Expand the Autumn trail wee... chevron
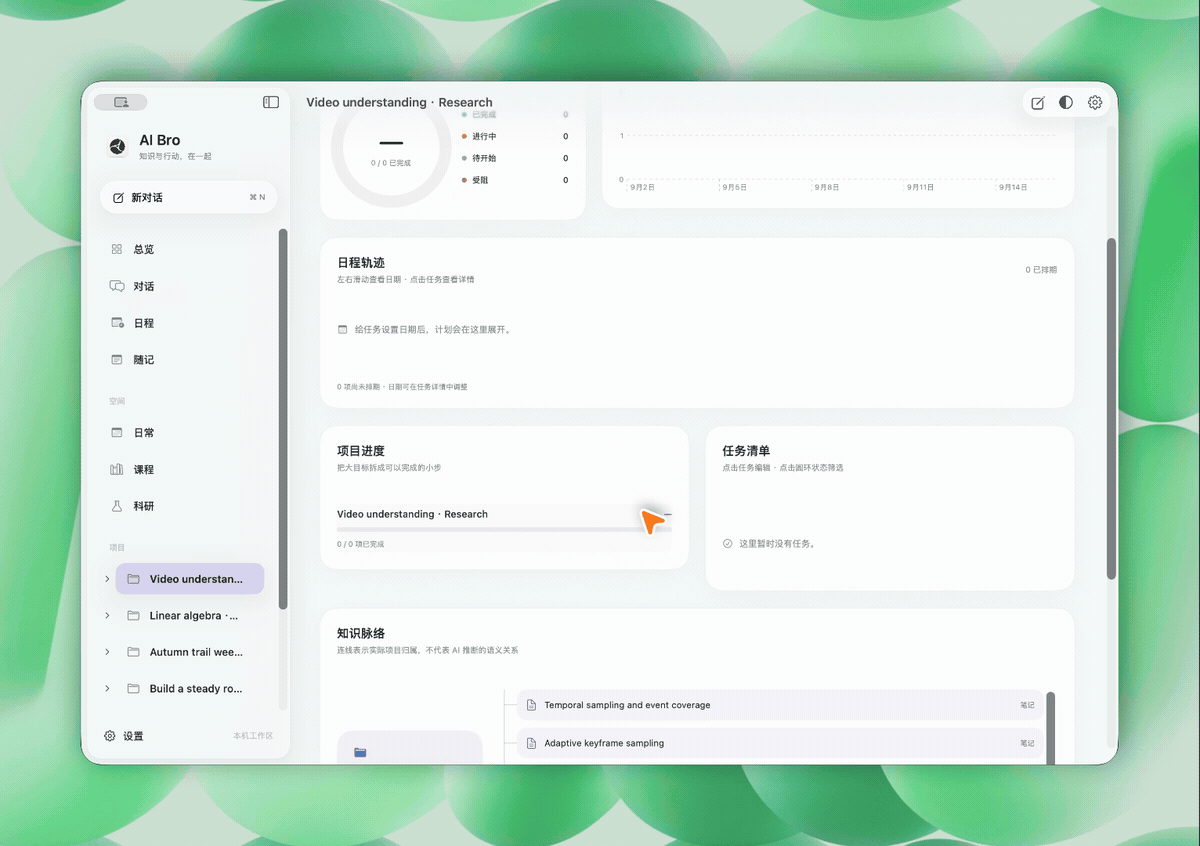 tap(107, 652)
